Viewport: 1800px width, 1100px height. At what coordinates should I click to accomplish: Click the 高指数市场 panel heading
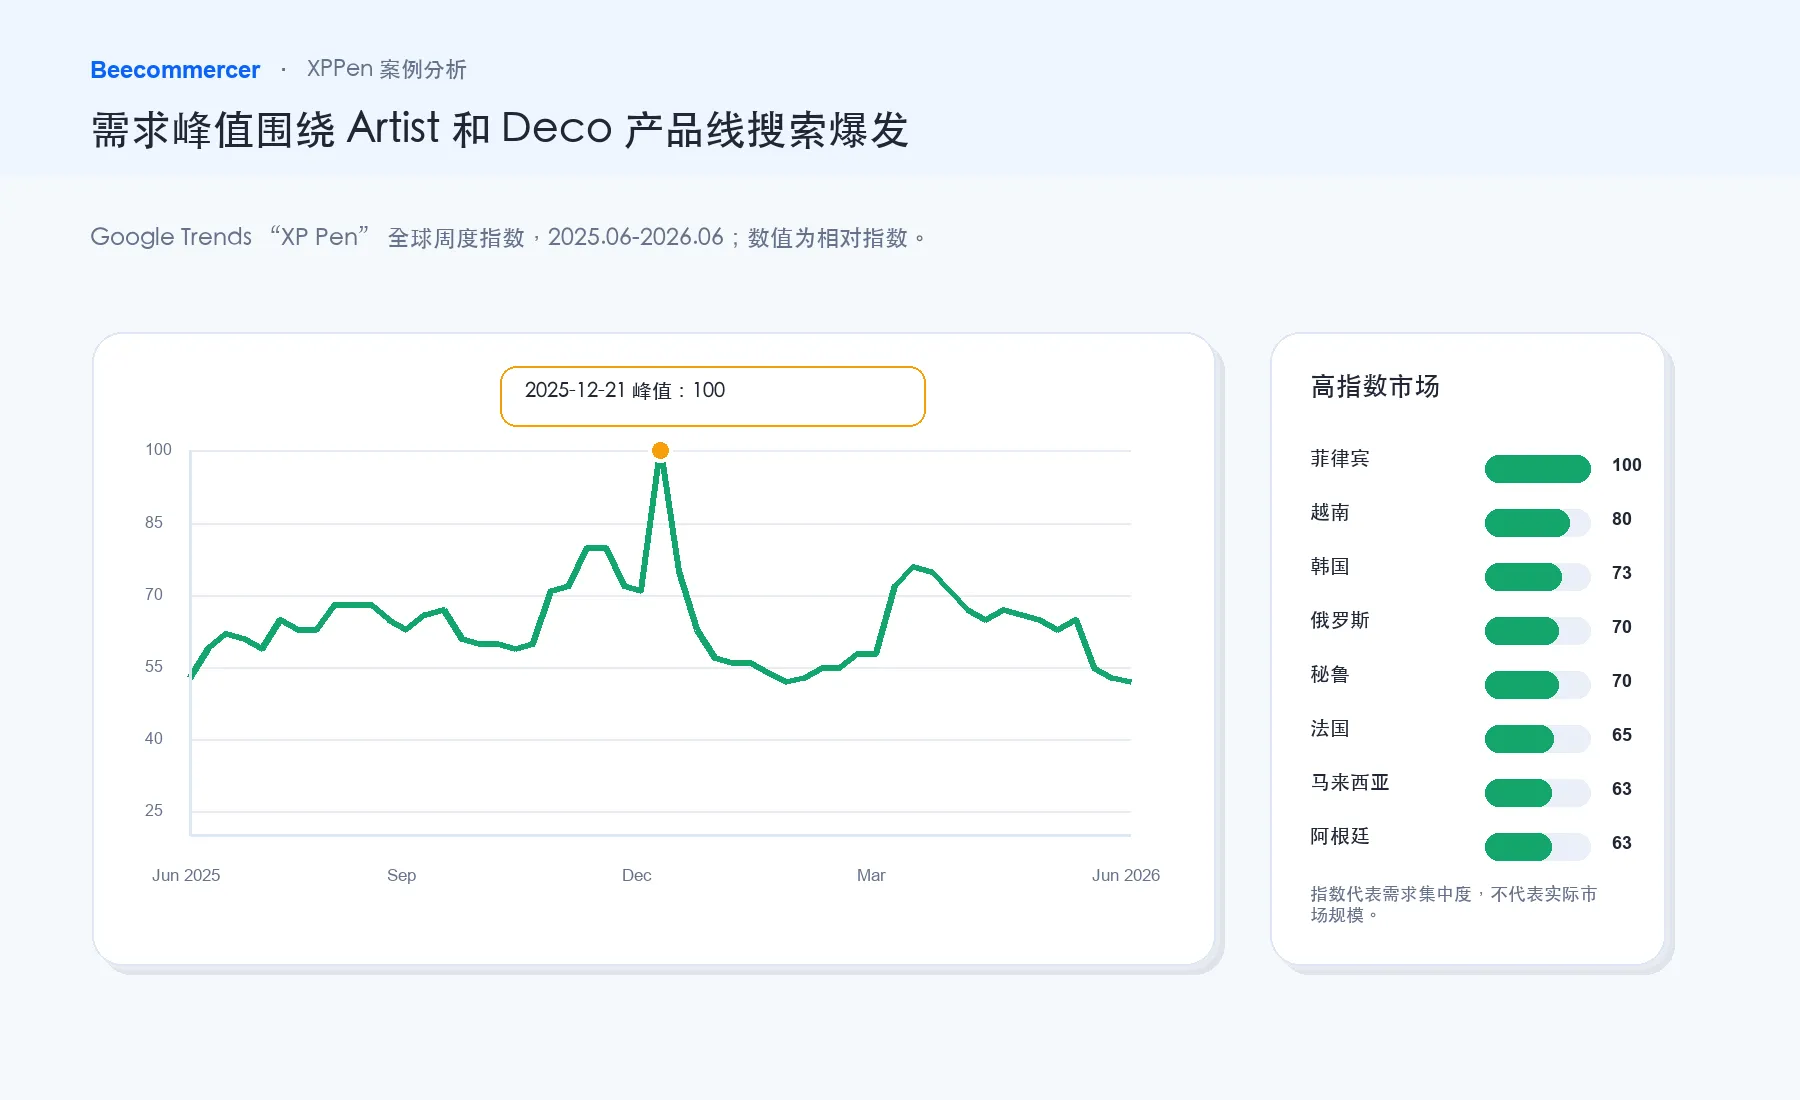[1375, 386]
